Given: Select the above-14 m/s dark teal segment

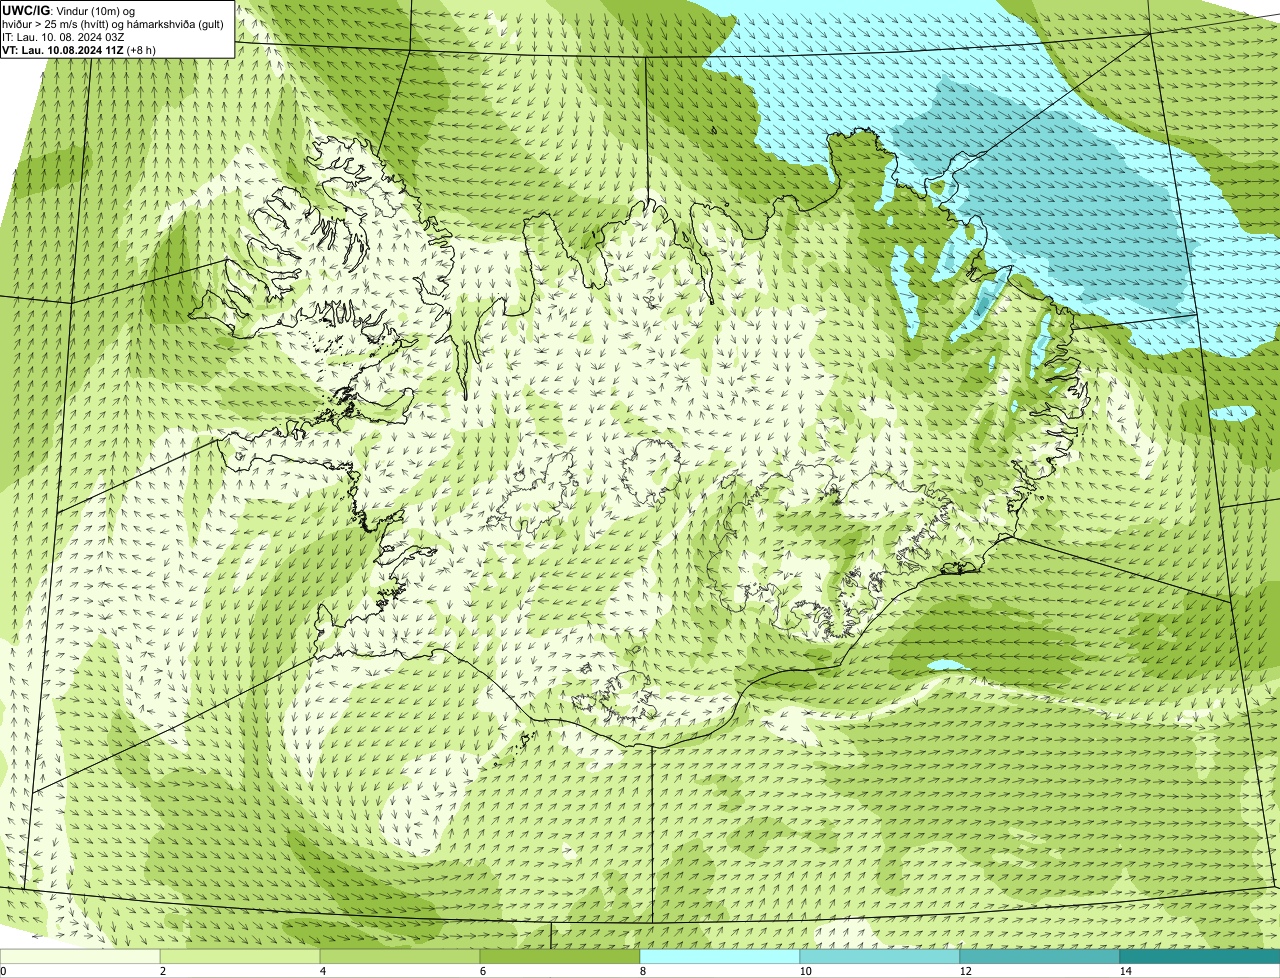Looking at the screenshot, I should (x=1200, y=956).
